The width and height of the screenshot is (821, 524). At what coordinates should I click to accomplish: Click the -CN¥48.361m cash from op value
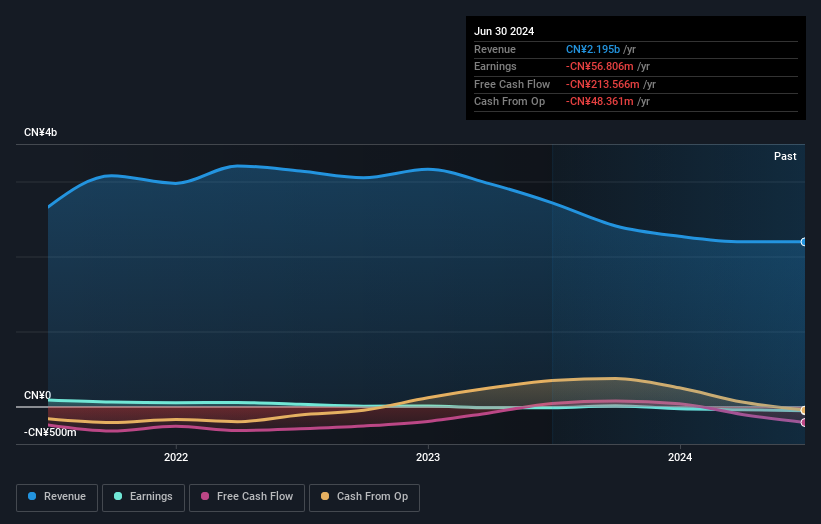pyautogui.click(x=600, y=102)
